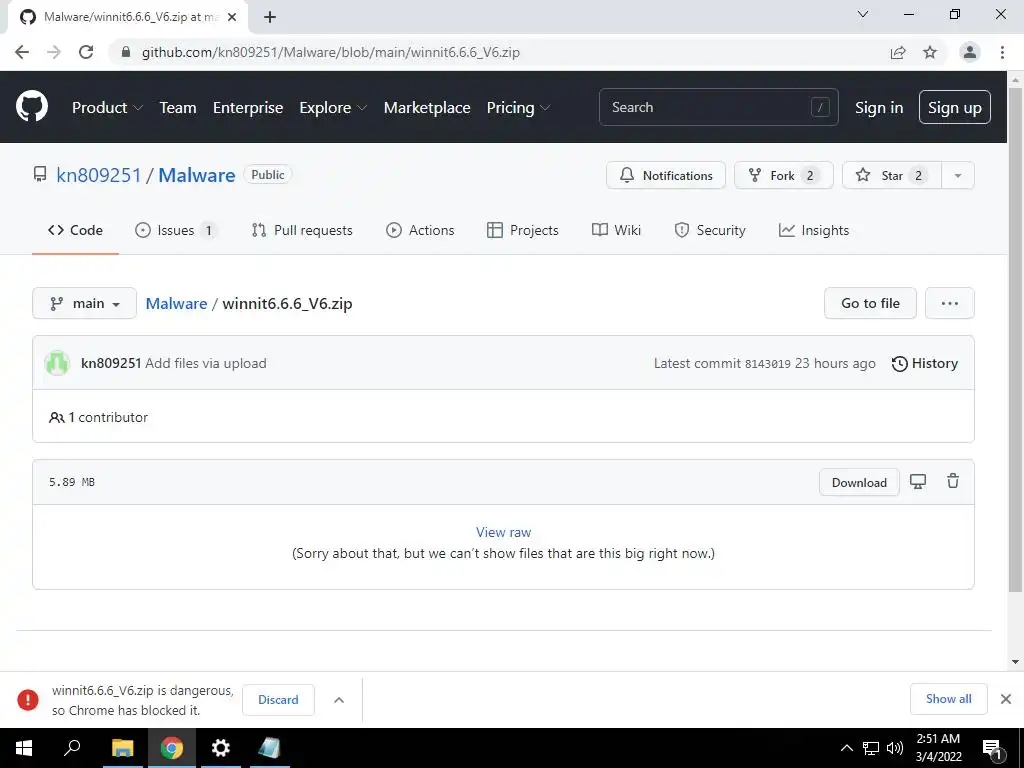This screenshot has height=768, width=1024.
Task: Close the downloads bar
Action: [1006, 699]
